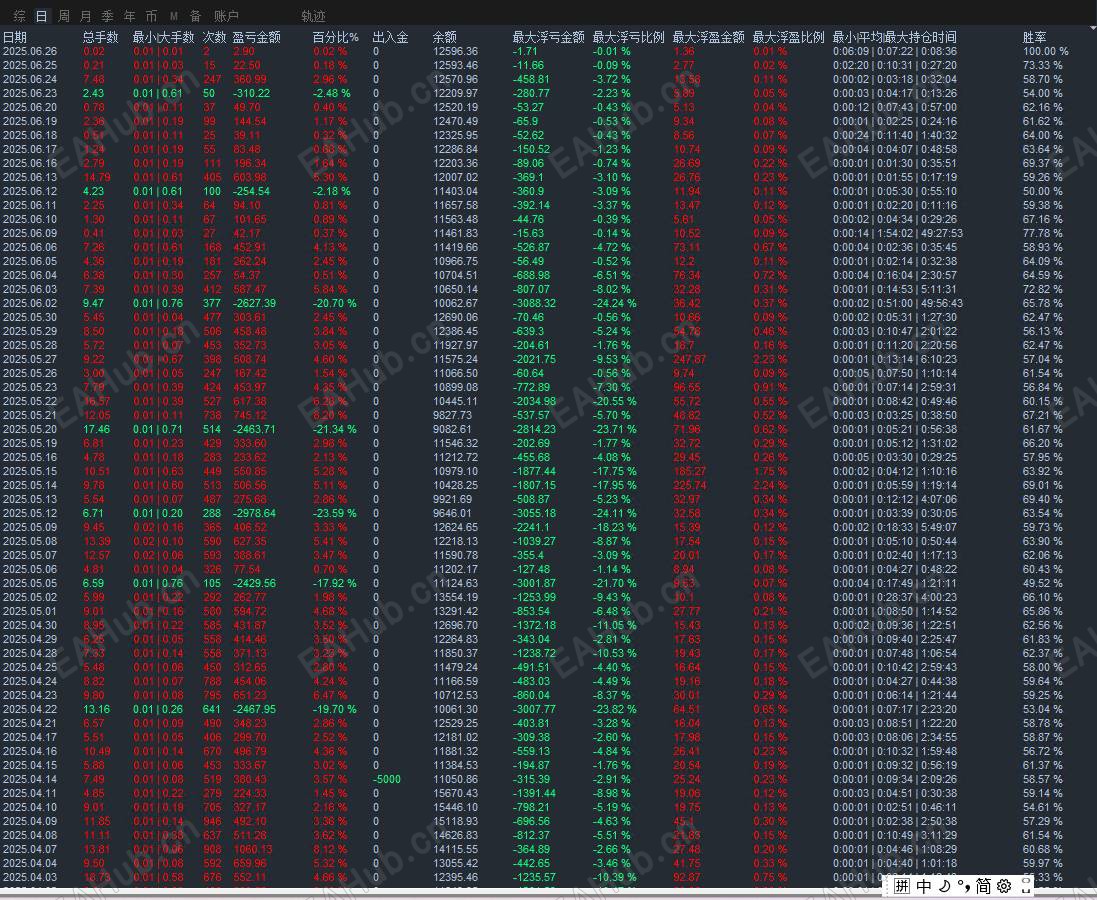Click the 1060.13 profit cell
This screenshot has width=1097, height=900.
253,849
